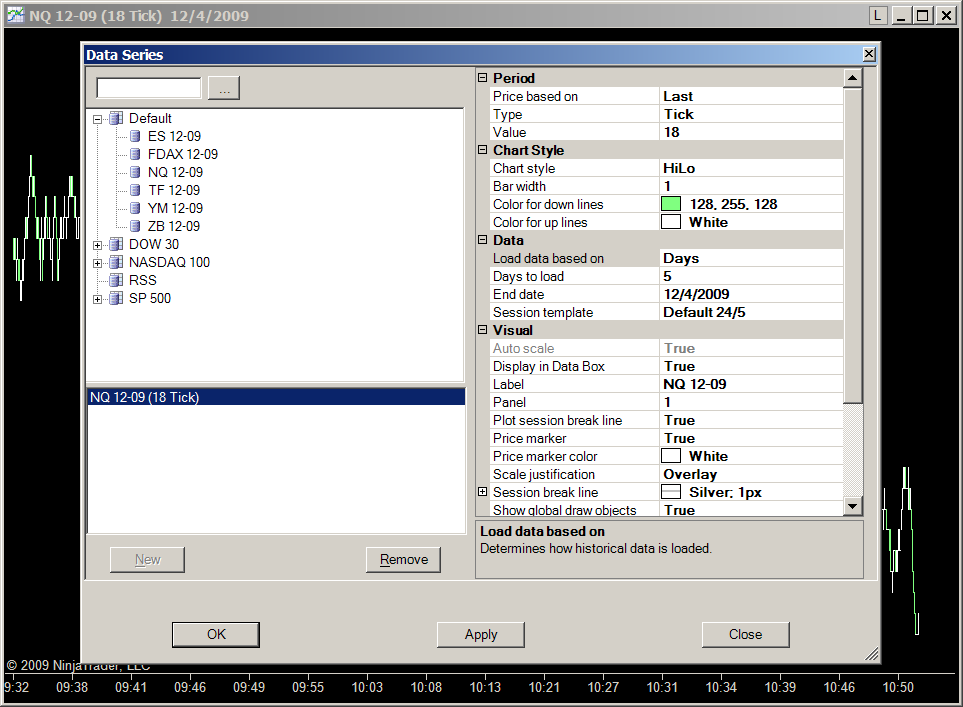Click the color swatch for down lines
Screen dimensions: 963x707
click(x=671, y=204)
